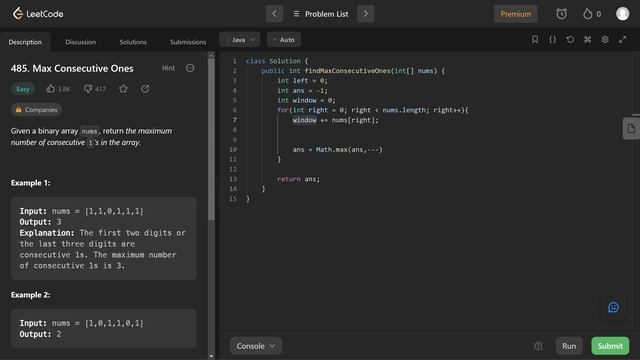Open the feedback chat smiley icon

(x=613, y=307)
